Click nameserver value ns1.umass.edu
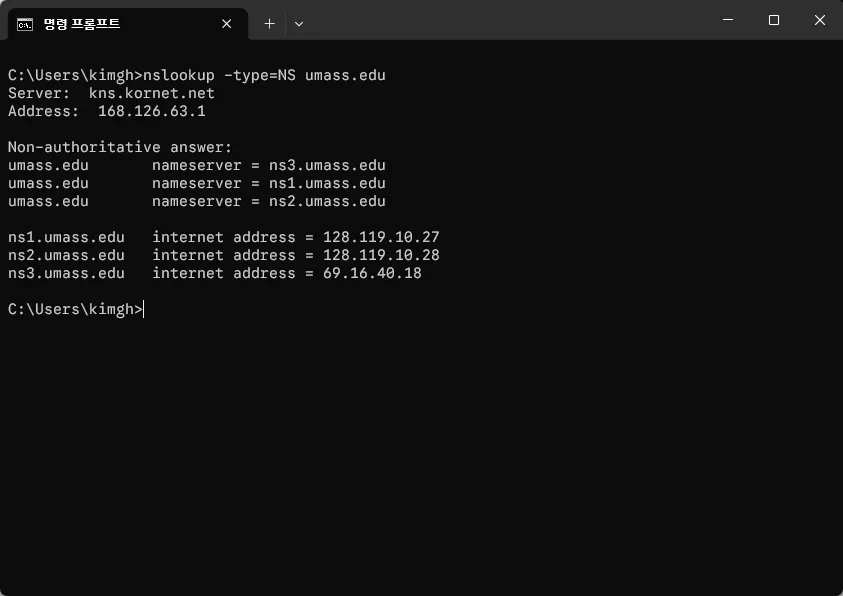The width and height of the screenshot is (843, 596). coord(327,183)
